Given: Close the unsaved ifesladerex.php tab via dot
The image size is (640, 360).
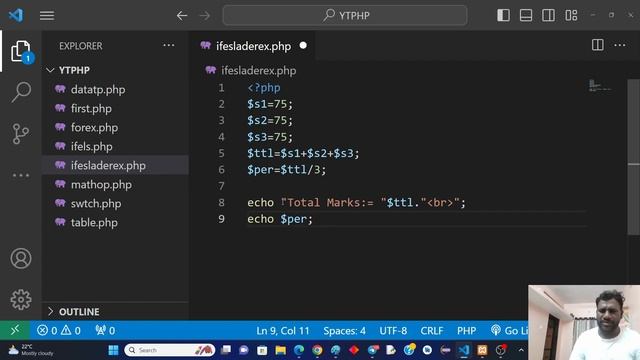Looking at the screenshot, I should coord(303,45).
